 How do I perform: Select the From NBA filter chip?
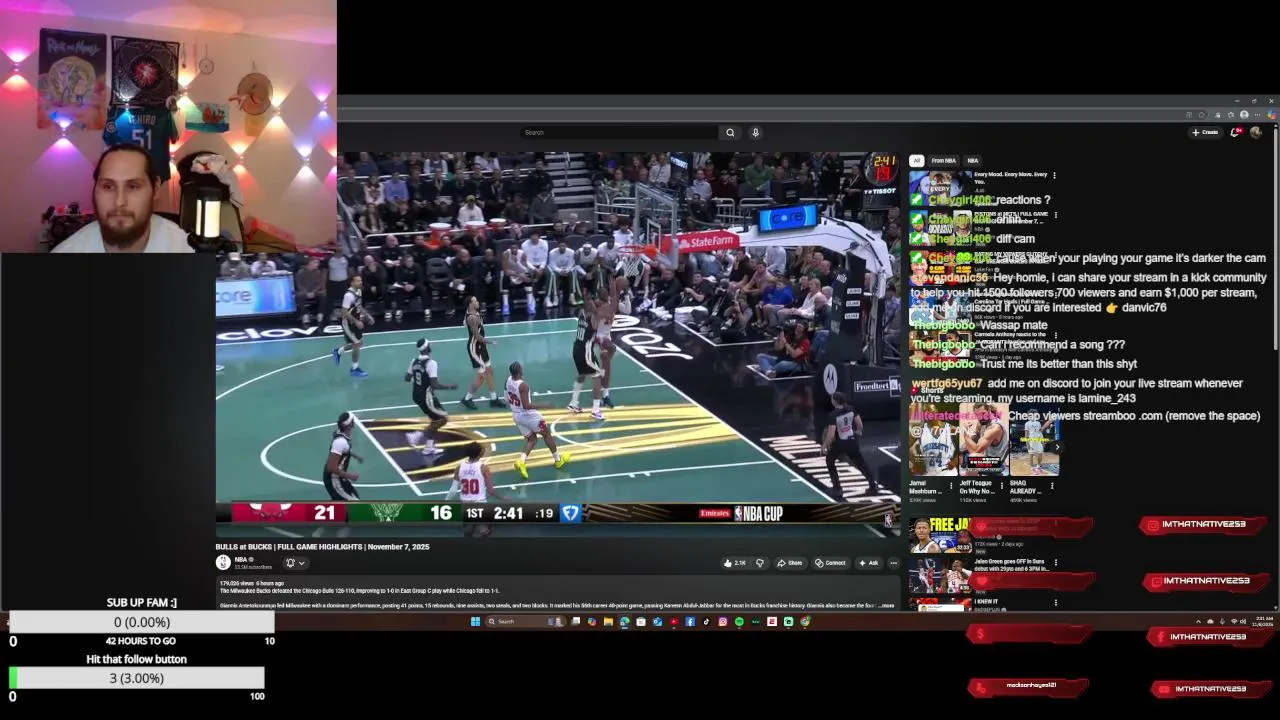pyautogui.click(x=943, y=160)
